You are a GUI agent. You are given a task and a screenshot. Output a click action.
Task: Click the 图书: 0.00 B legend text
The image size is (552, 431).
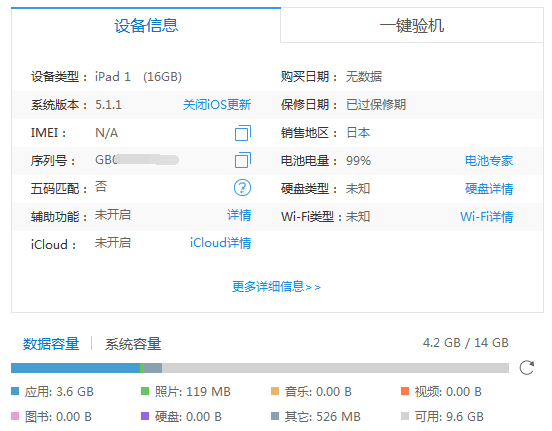(x=58, y=417)
